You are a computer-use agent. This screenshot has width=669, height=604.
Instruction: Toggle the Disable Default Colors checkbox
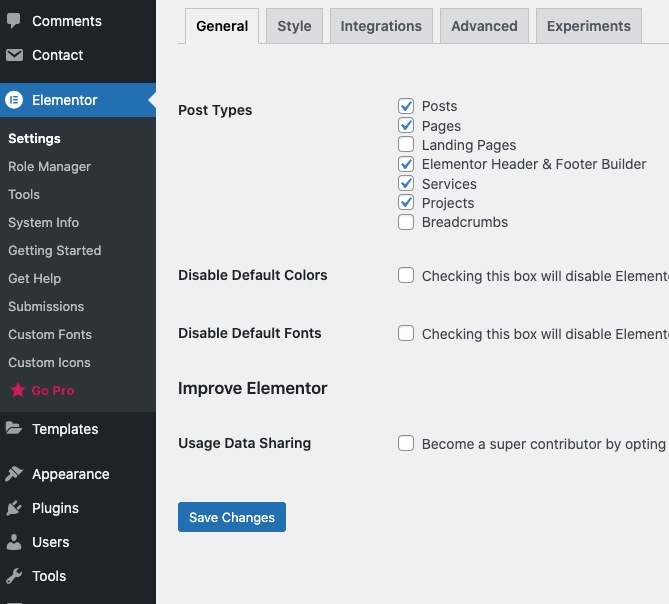tap(406, 276)
